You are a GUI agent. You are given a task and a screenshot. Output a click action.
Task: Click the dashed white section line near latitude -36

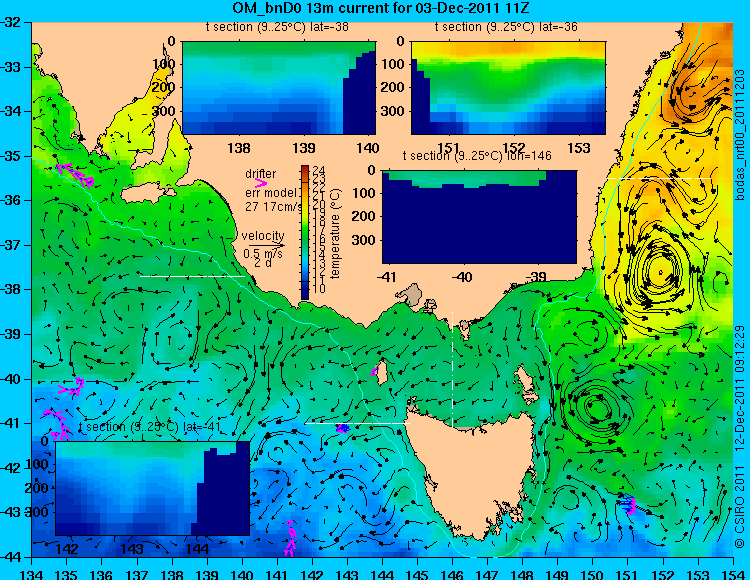(x=659, y=178)
